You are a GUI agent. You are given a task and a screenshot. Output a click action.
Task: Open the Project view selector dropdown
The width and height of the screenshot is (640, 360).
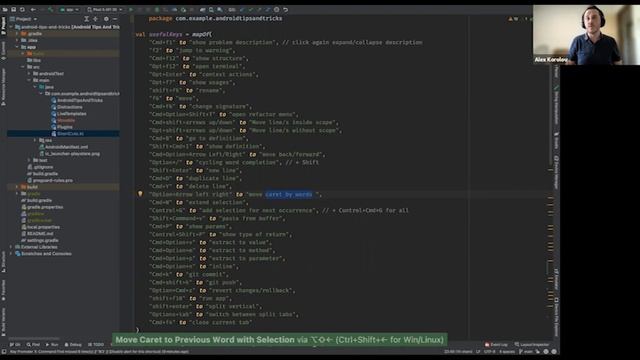pos(24,19)
